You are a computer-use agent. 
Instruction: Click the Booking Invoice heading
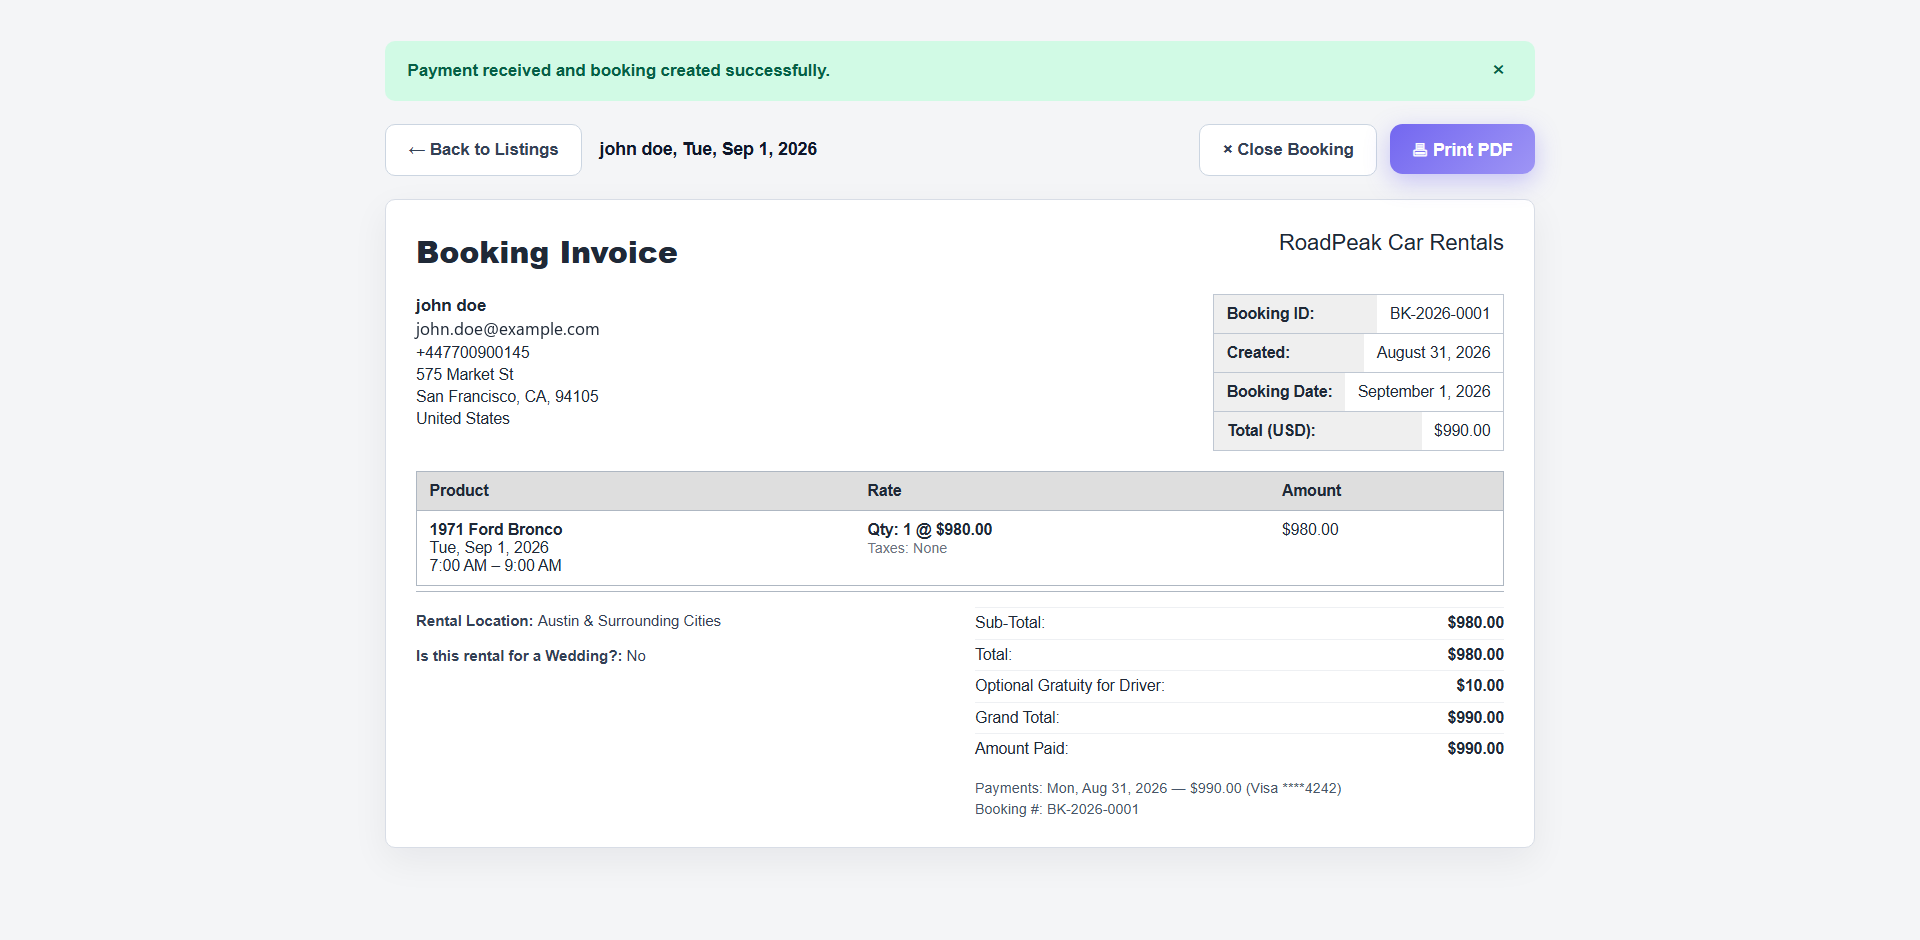click(547, 252)
